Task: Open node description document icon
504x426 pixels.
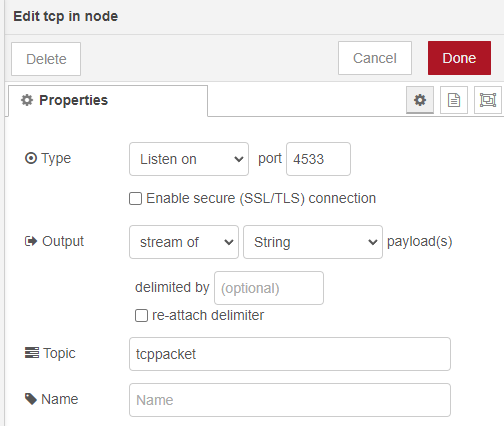Action: [454, 100]
